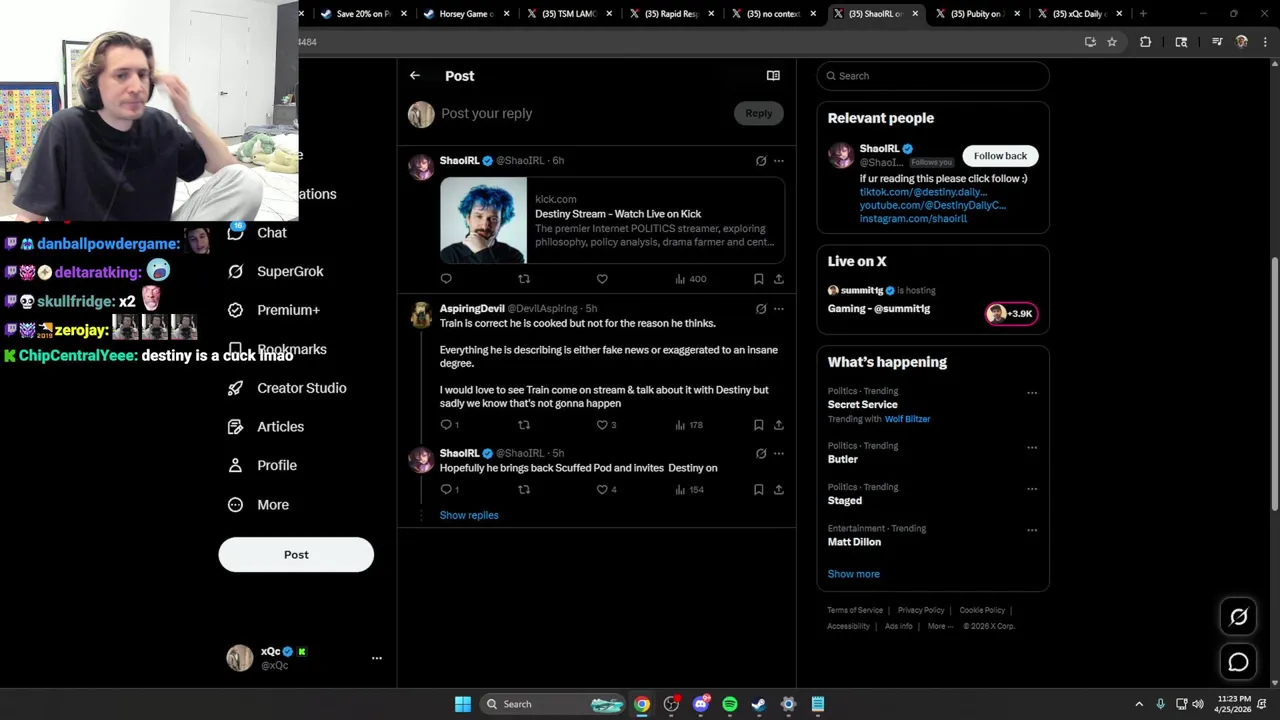Repost ShaoIRL Destiny Stream post
The image size is (1280, 720).
coord(524,279)
